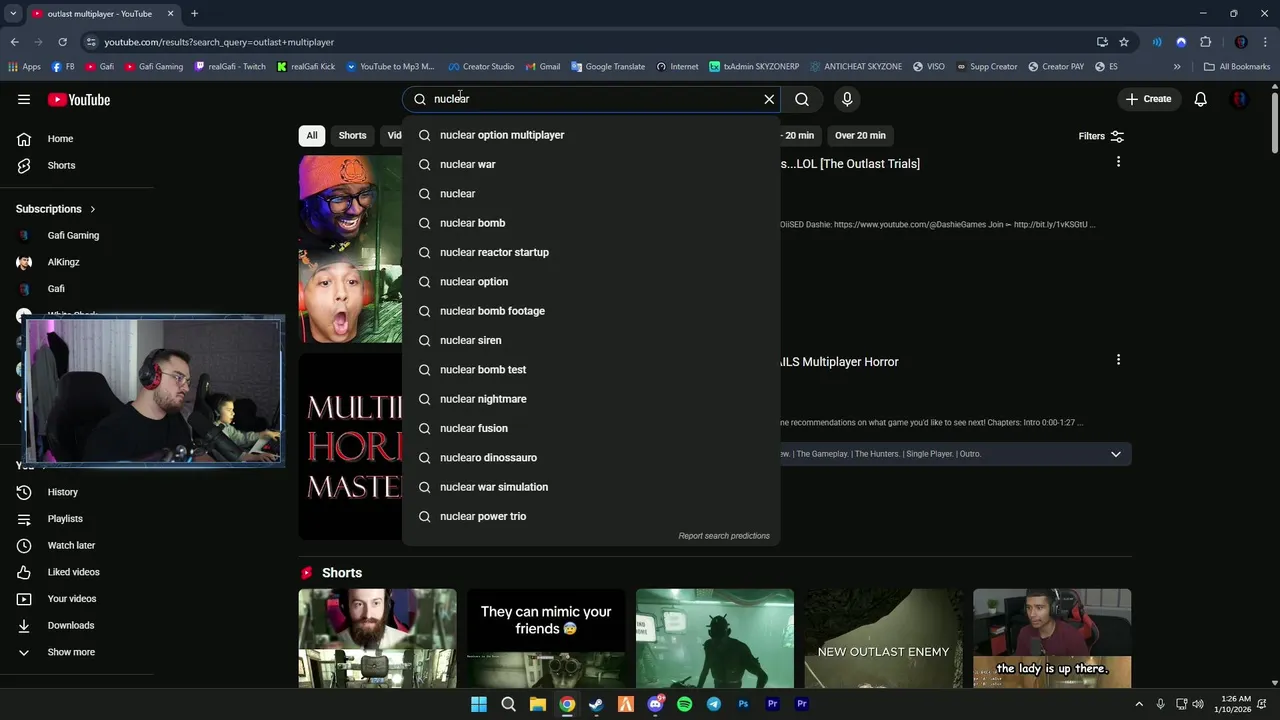
Task: Click the search magnifier button
Action: pyautogui.click(x=802, y=99)
